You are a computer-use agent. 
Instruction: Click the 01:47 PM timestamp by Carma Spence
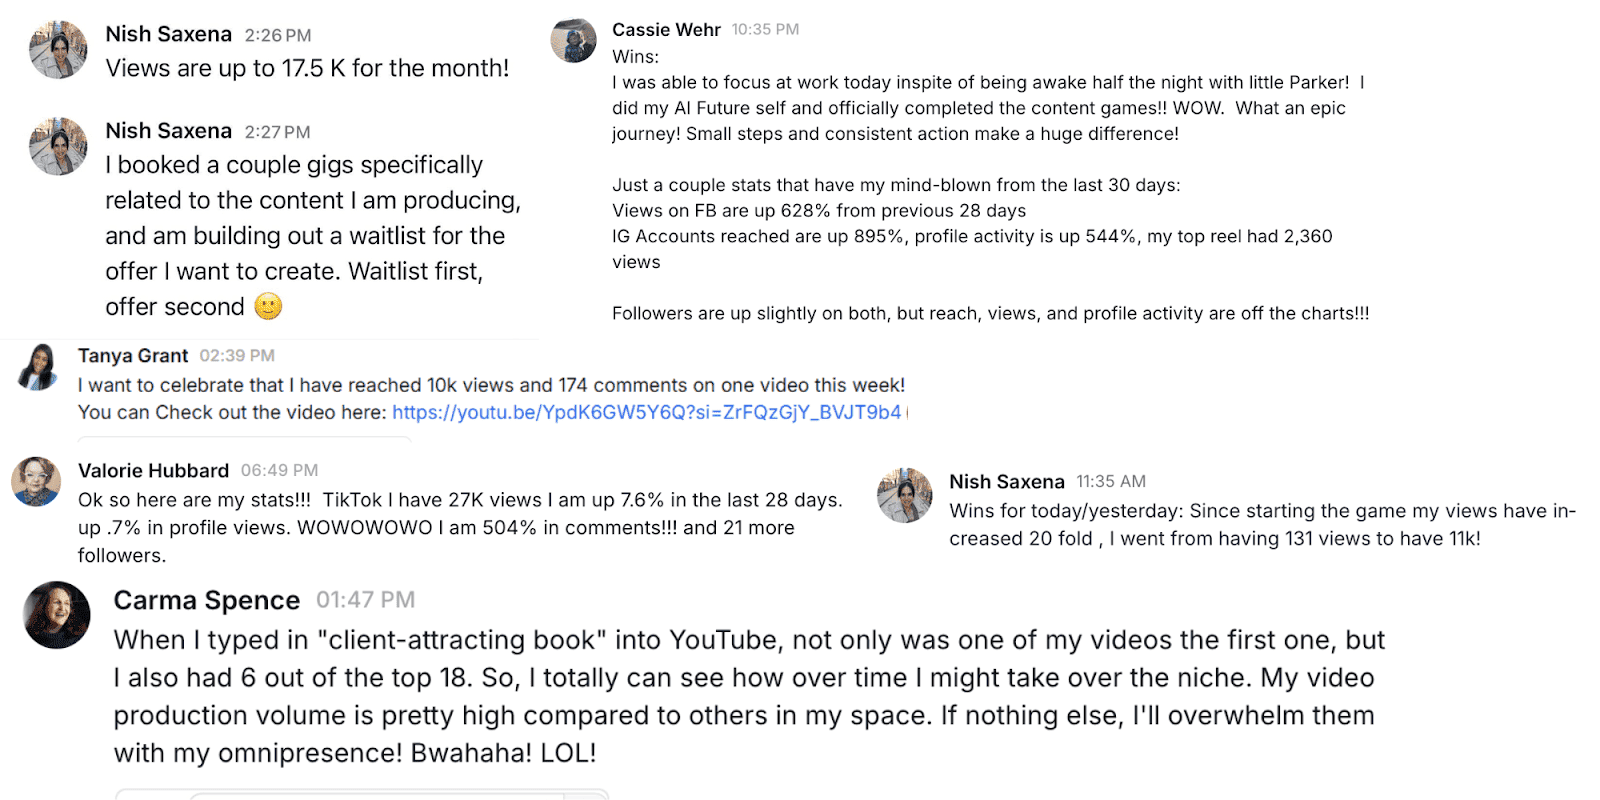click(365, 600)
